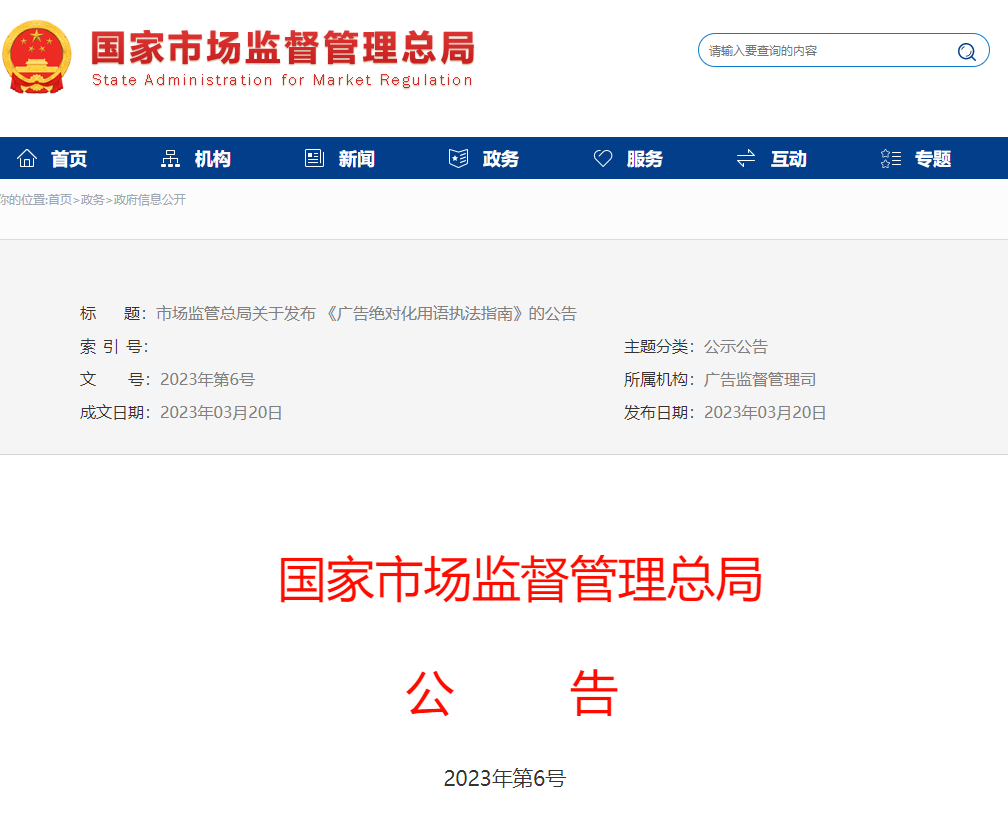Open the 首页 navigation menu item
The height and width of the screenshot is (816, 1008).
pos(69,159)
